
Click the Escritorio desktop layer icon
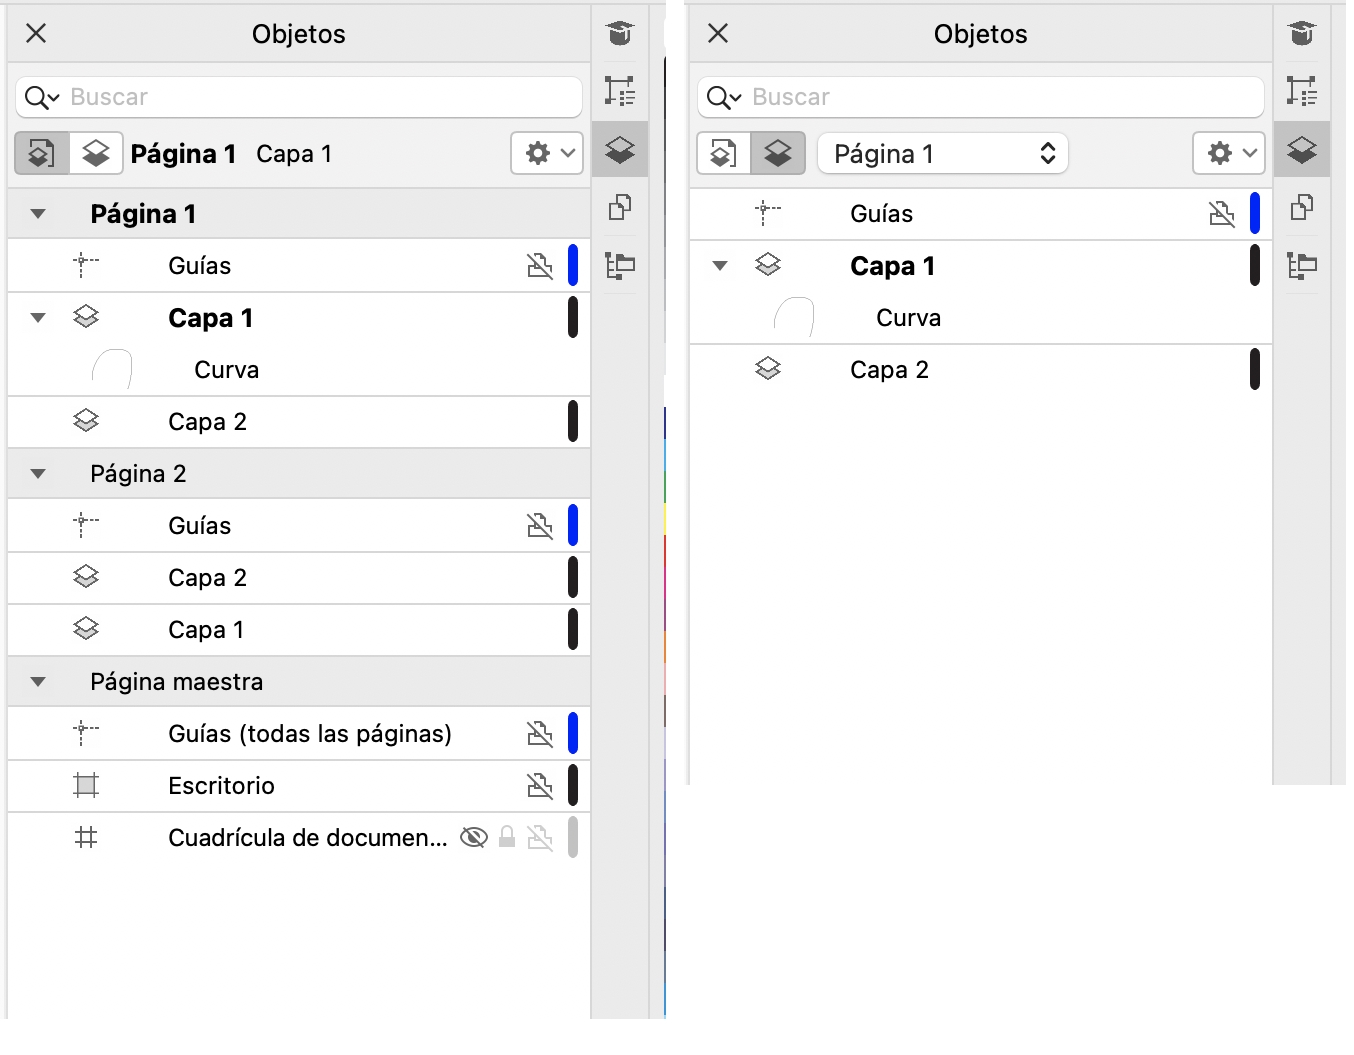[x=86, y=785]
